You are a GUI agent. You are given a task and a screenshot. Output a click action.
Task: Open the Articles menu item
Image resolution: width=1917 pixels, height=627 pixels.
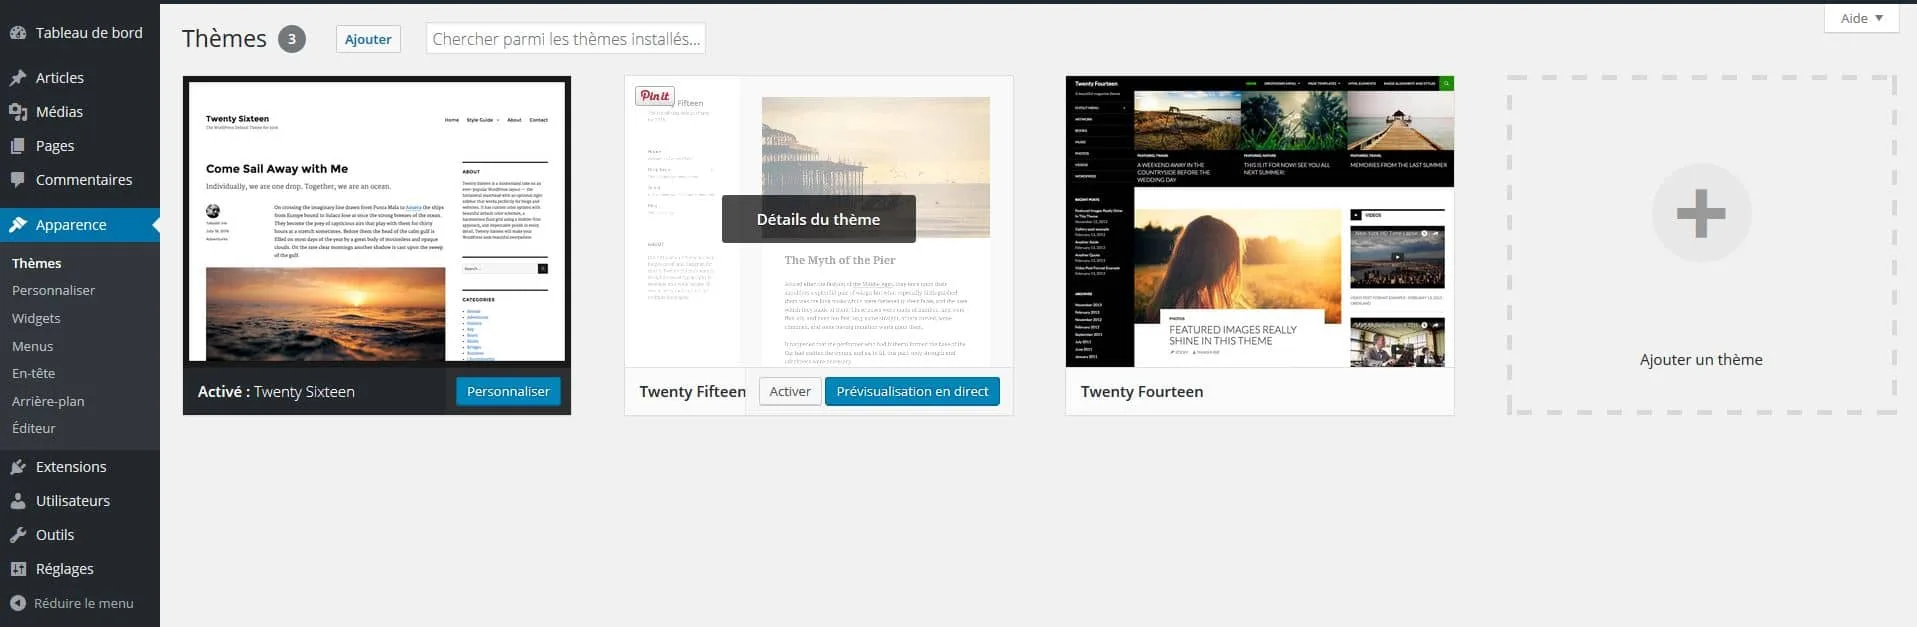pyautogui.click(x=80, y=78)
